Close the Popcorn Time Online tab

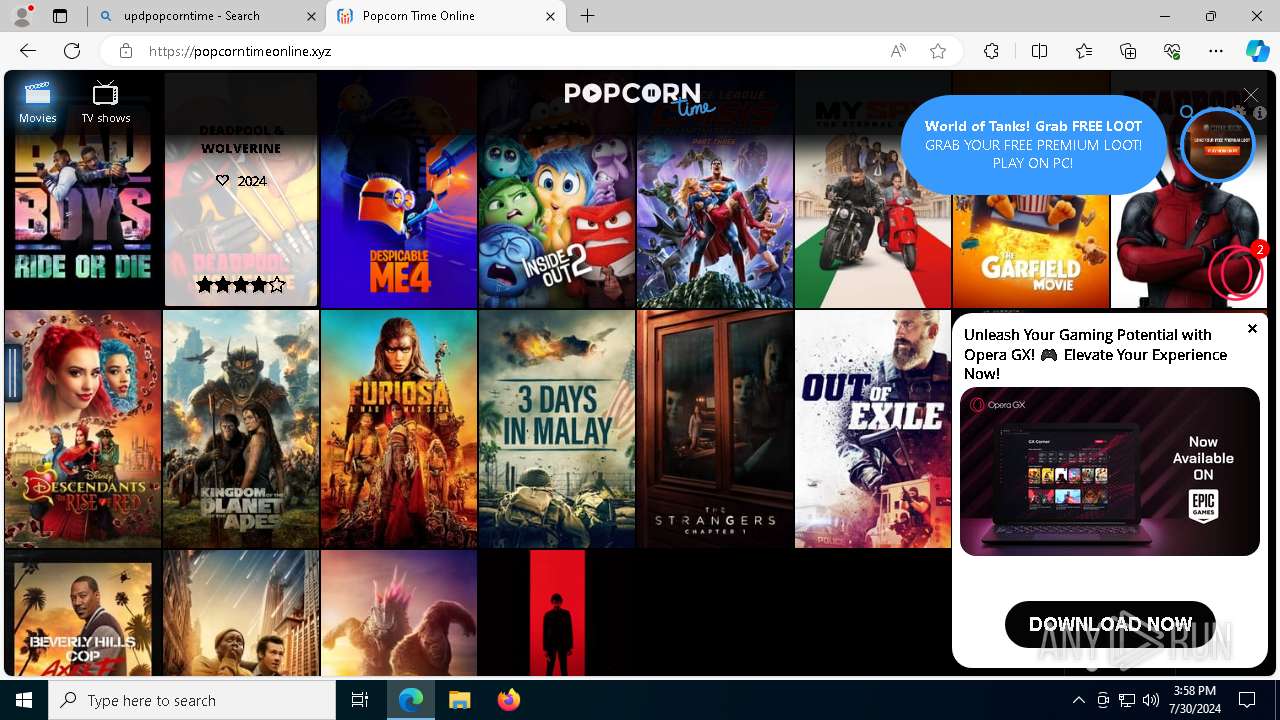click(551, 16)
